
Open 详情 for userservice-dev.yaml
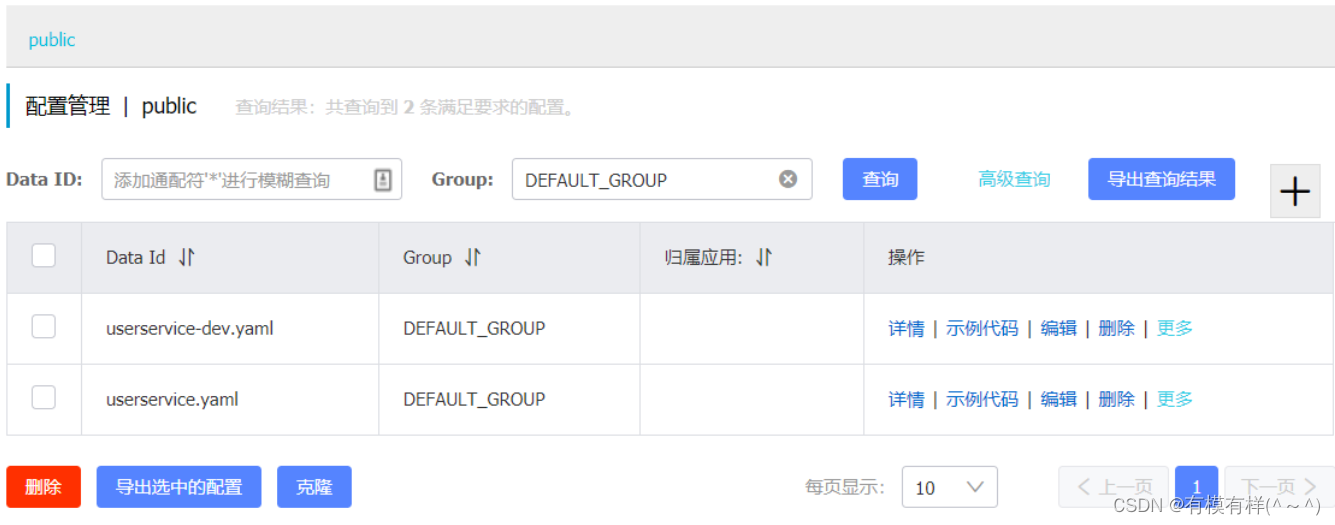(x=906, y=328)
